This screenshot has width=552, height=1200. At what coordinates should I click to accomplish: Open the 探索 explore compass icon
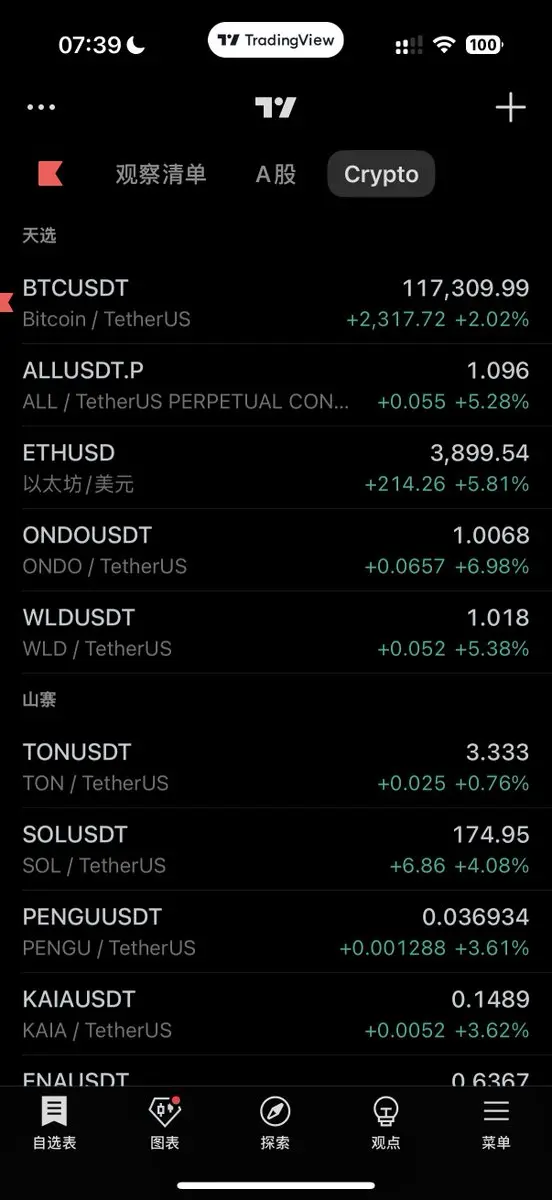click(x=275, y=1122)
